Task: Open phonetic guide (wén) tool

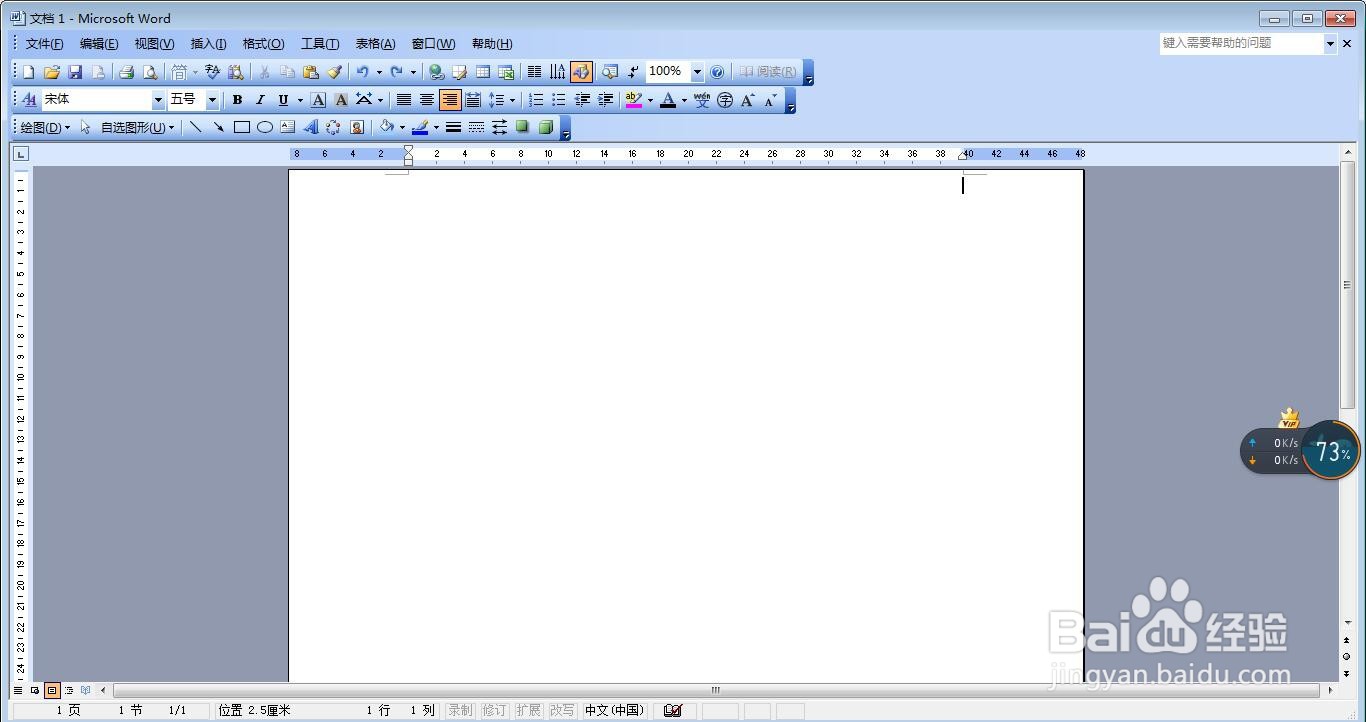Action: coord(702,100)
